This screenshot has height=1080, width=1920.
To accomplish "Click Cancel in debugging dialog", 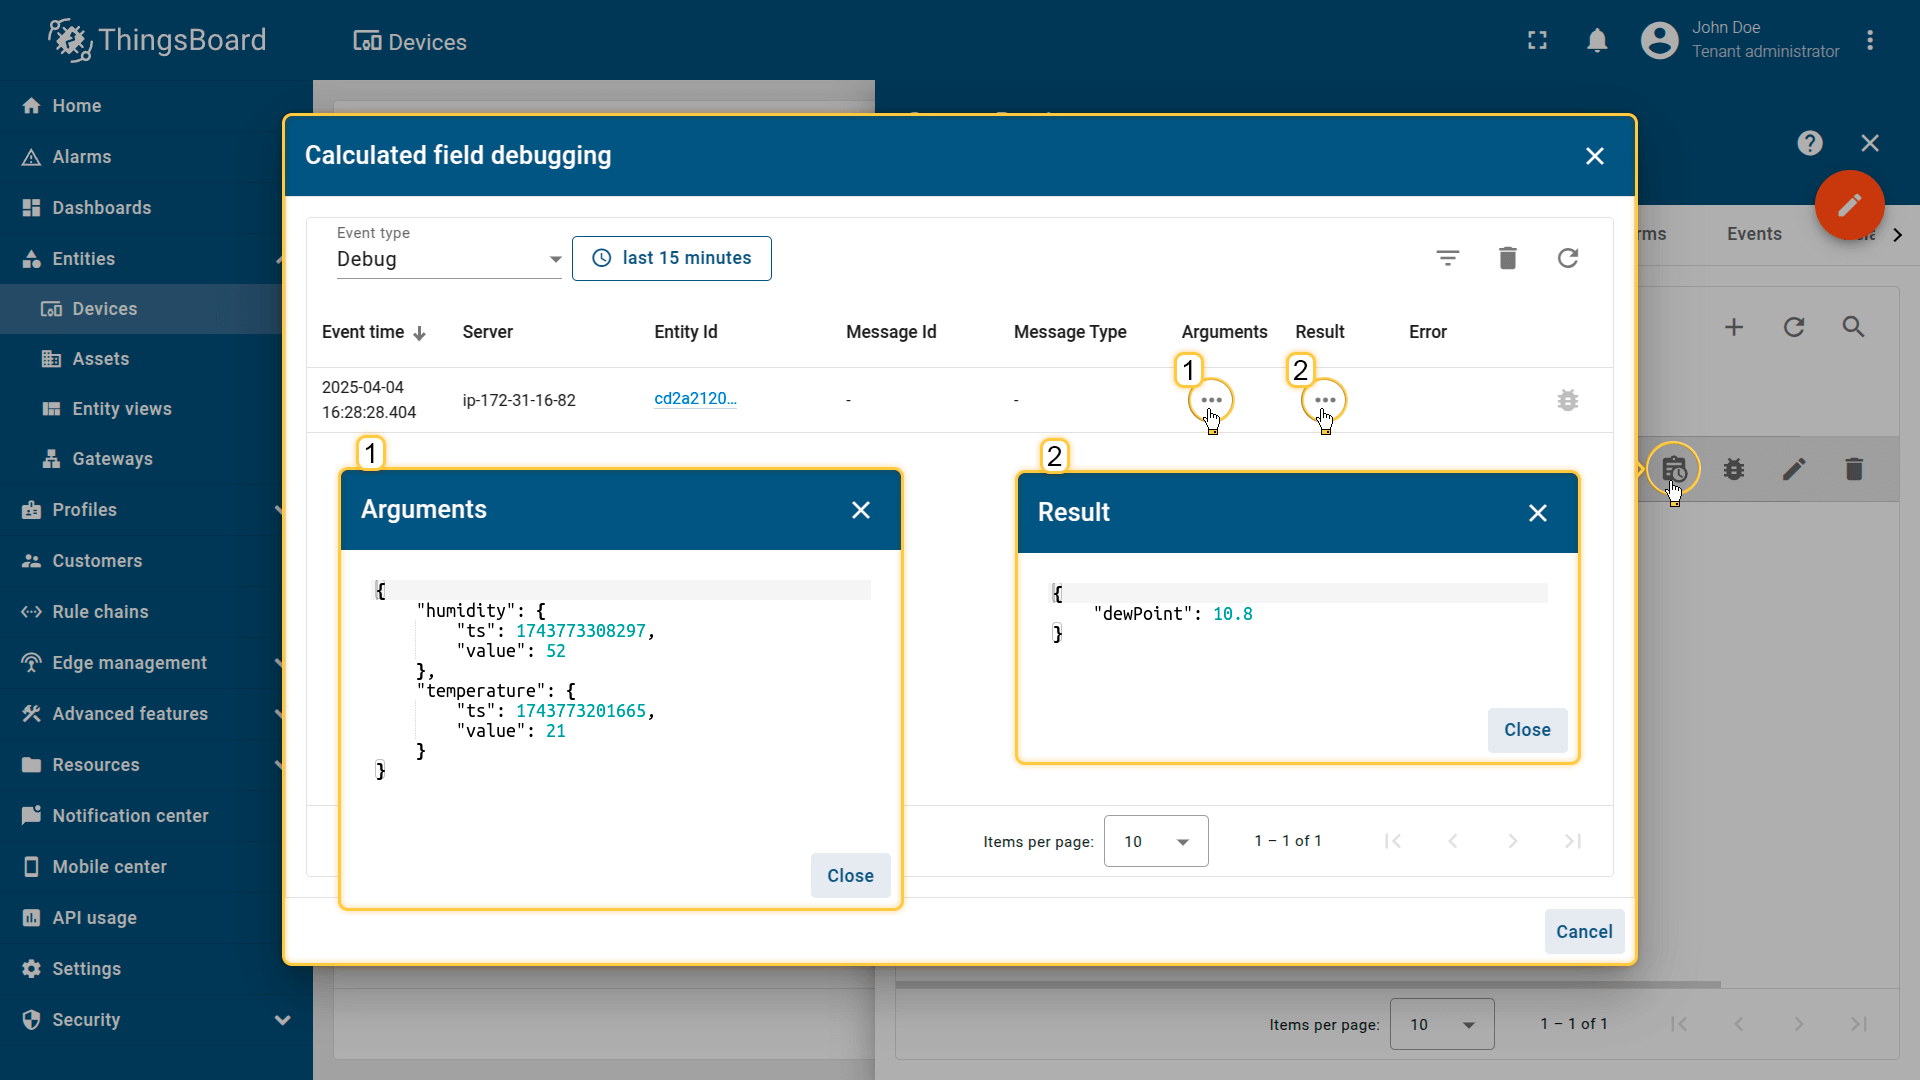I will [1583, 932].
